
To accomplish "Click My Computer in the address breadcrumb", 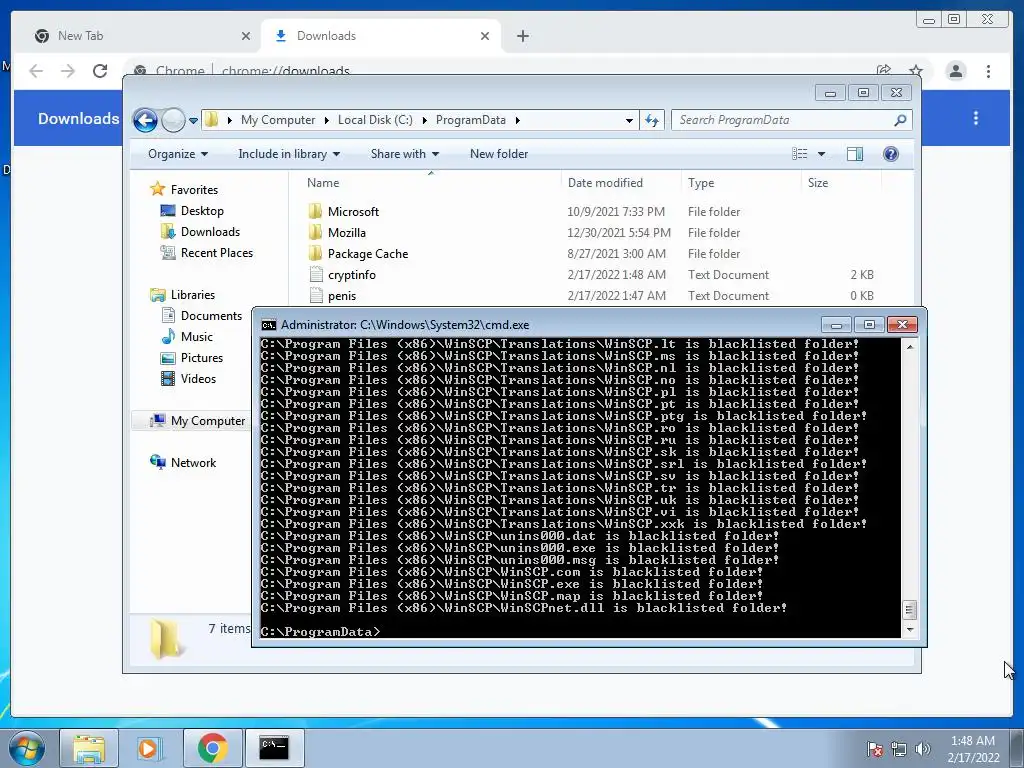I will click(x=278, y=120).
